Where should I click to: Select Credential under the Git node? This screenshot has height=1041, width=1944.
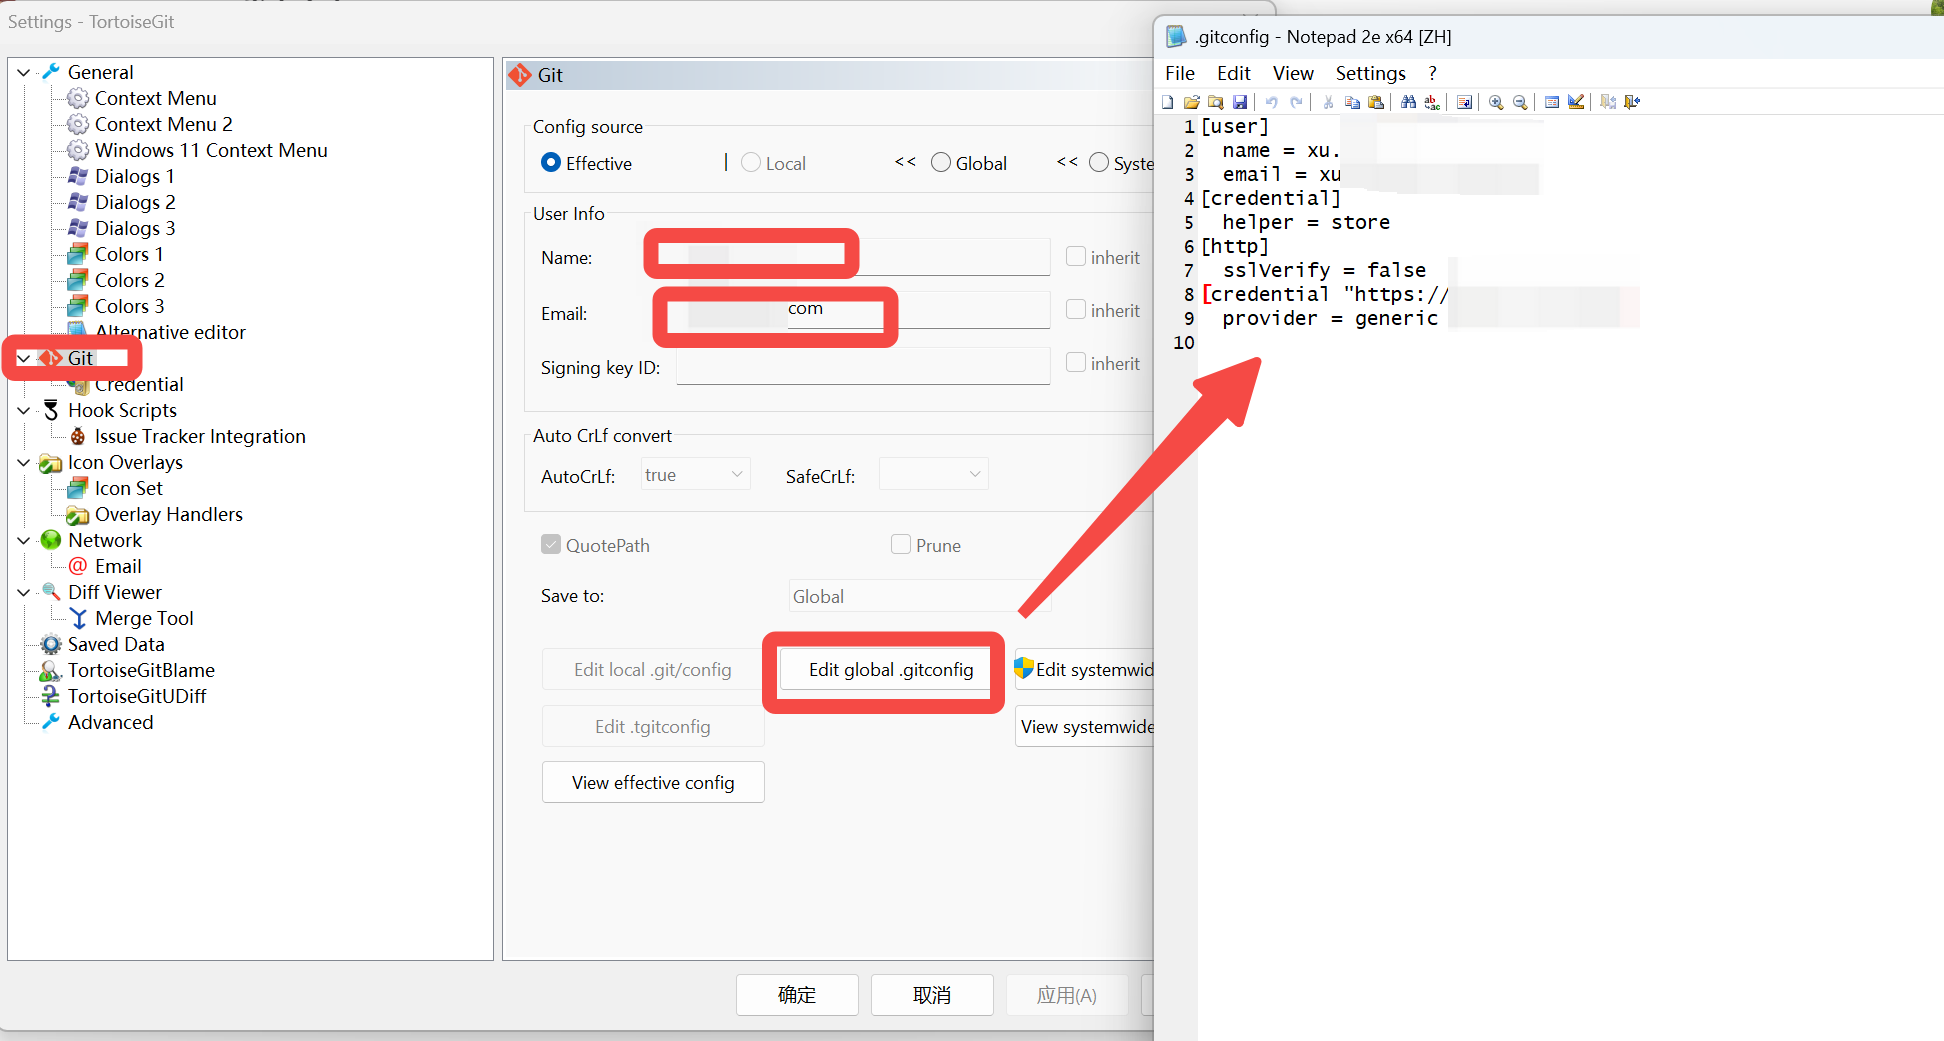tap(139, 384)
